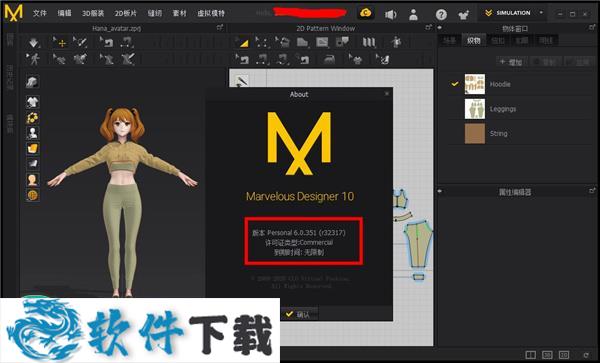The image size is (600, 363).
Task: Click the shirt arrow tool in 2D toolbar second row
Action: coord(355,59)
